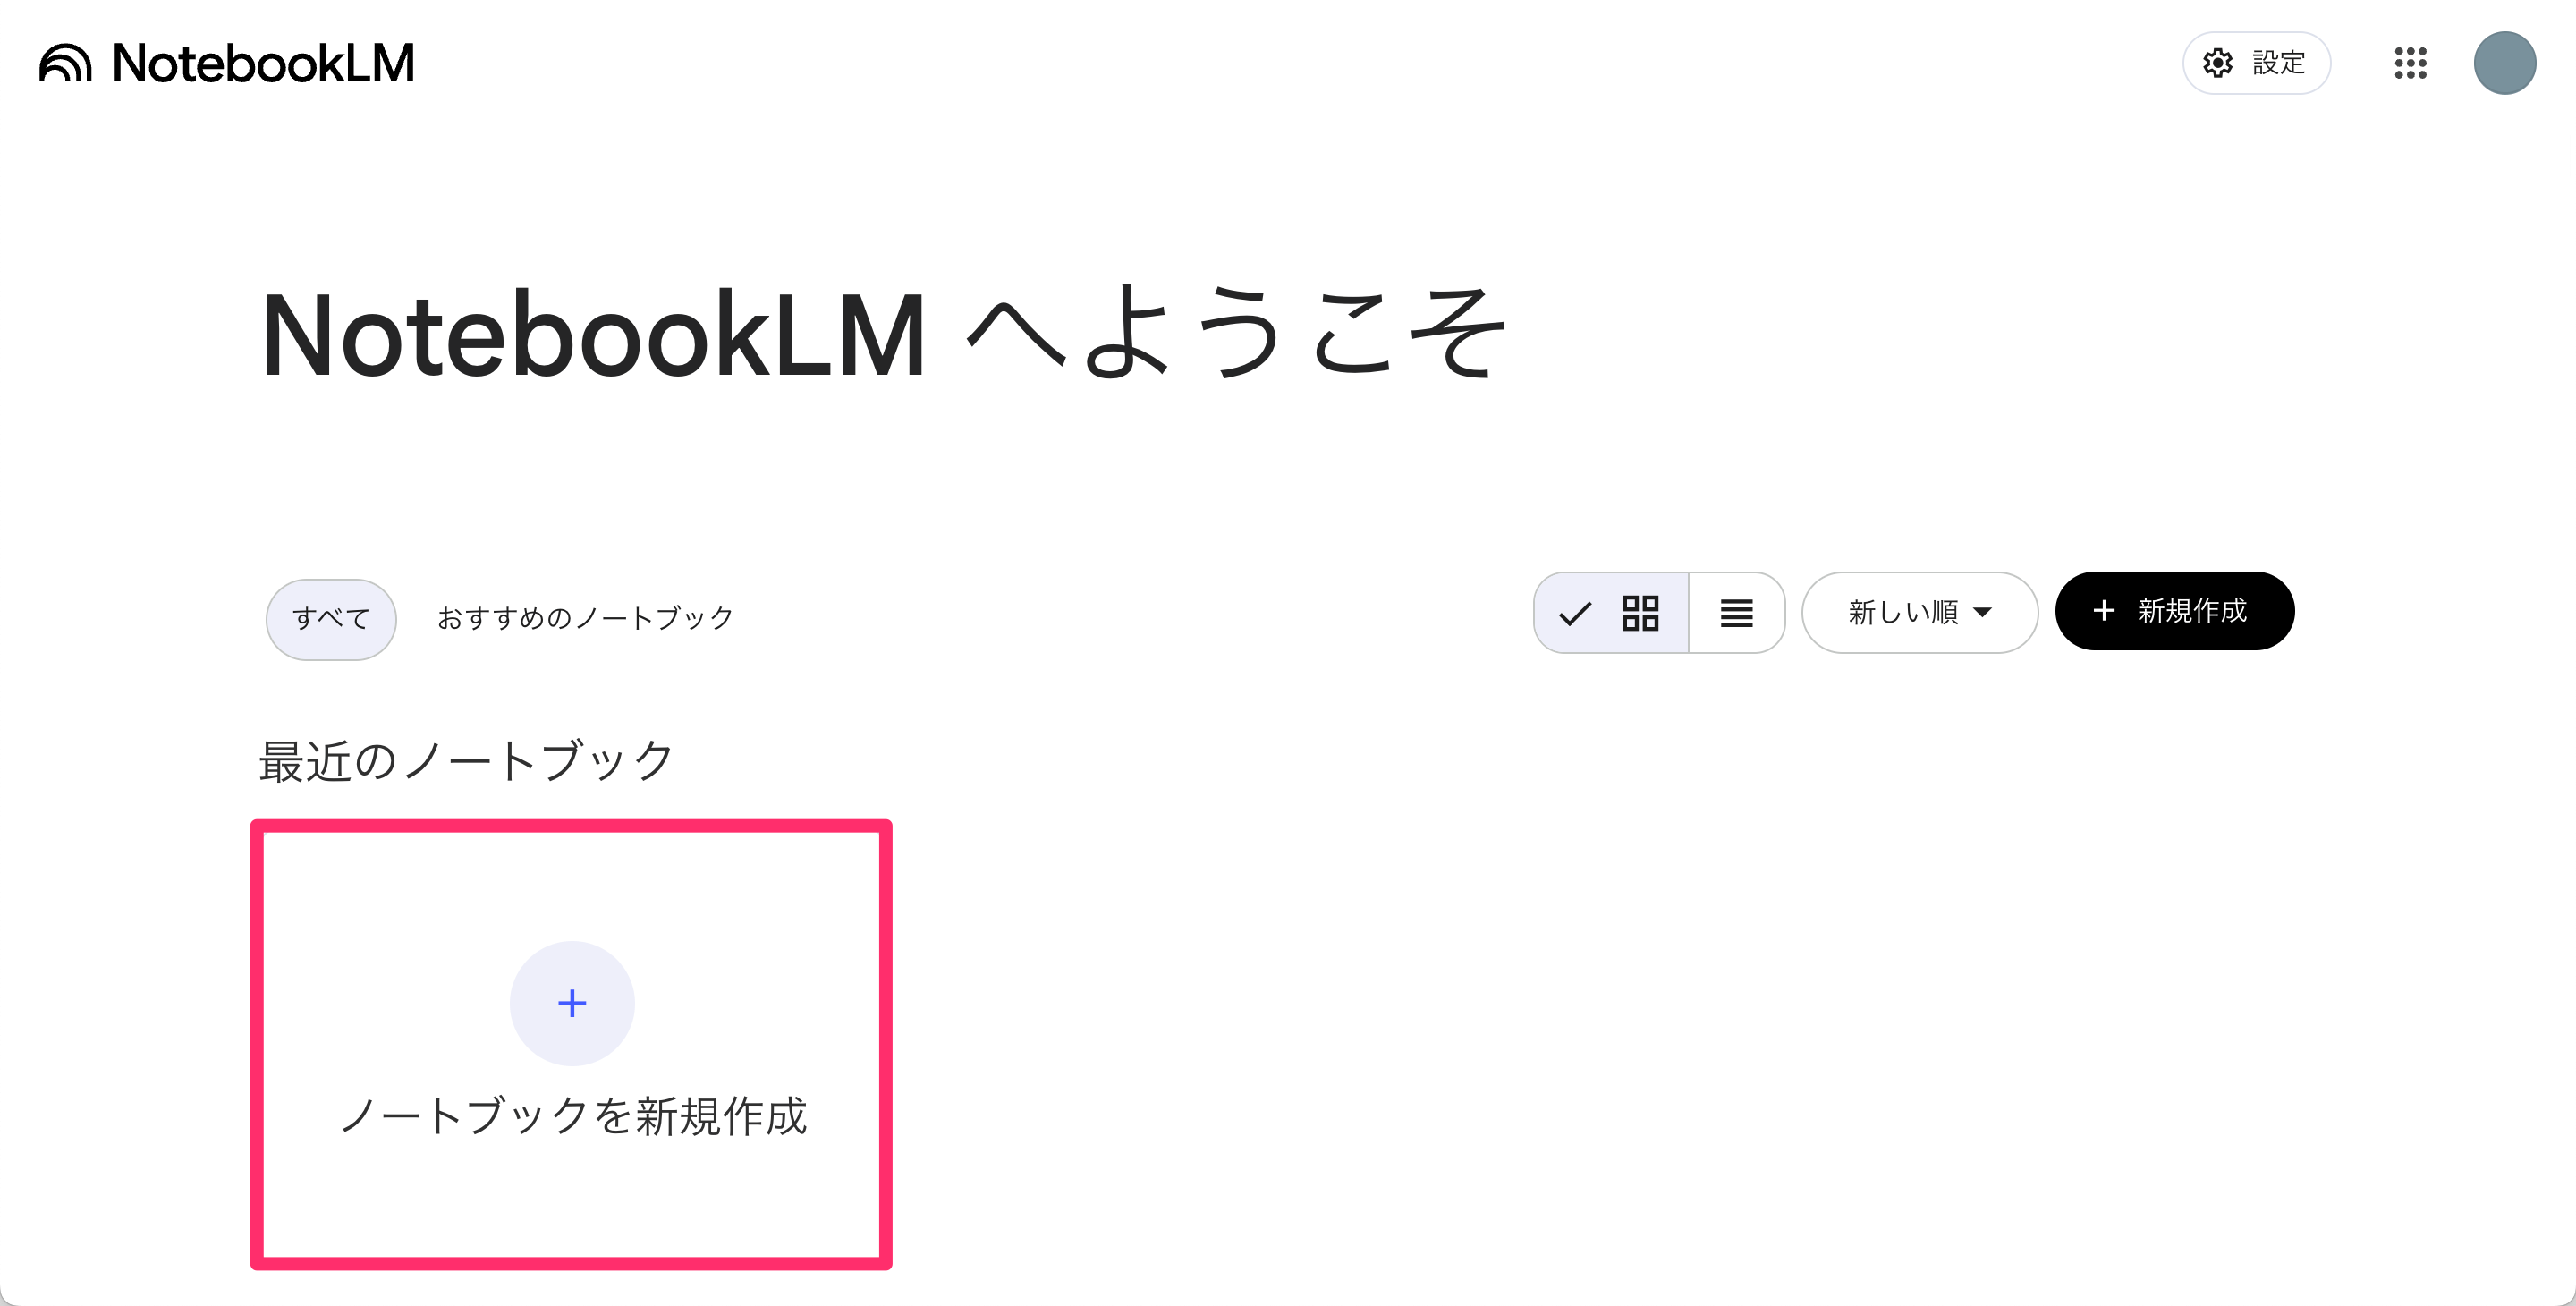This screenshot has width=2576, height=1306.
Task: Click the NotebookLM へようこそ heading
Action: pos(884,333)
